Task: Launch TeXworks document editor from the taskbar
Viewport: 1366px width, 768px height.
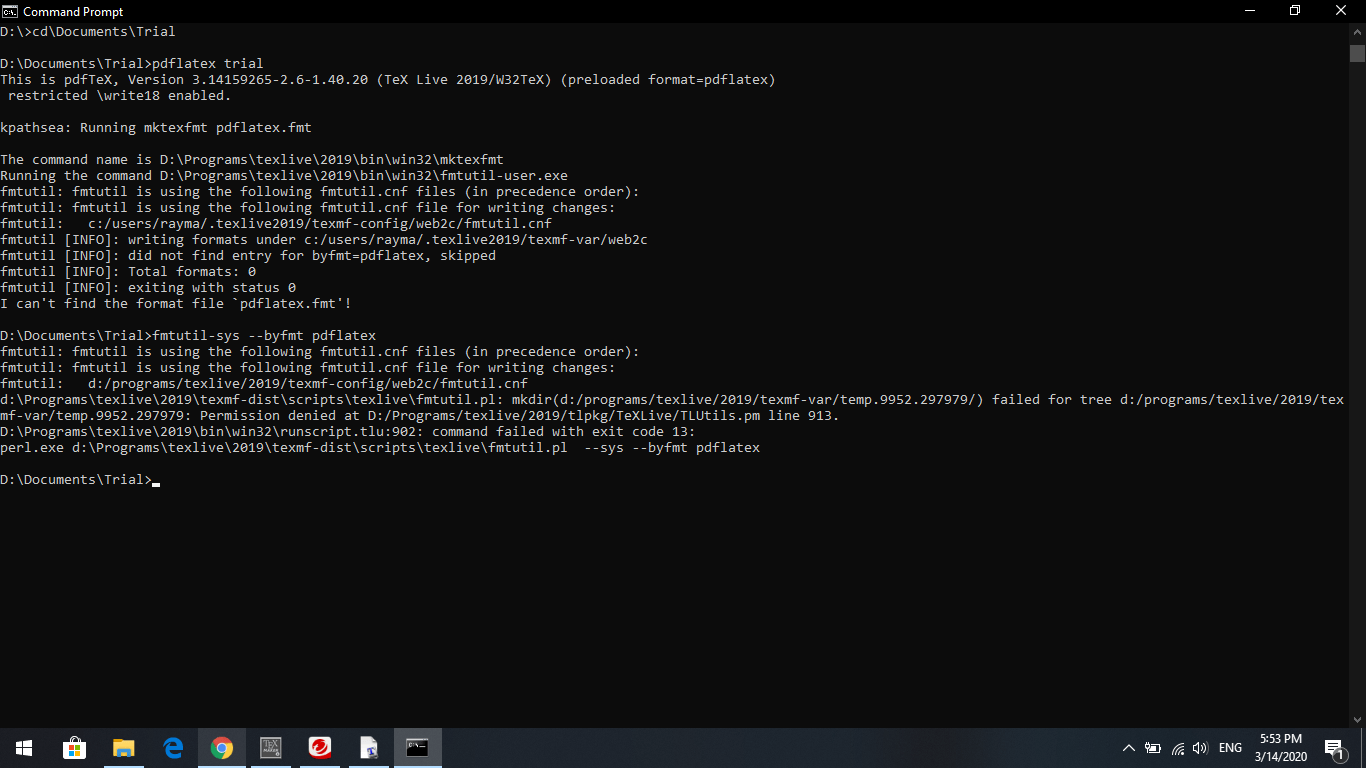Action: (x=368, y=747)
